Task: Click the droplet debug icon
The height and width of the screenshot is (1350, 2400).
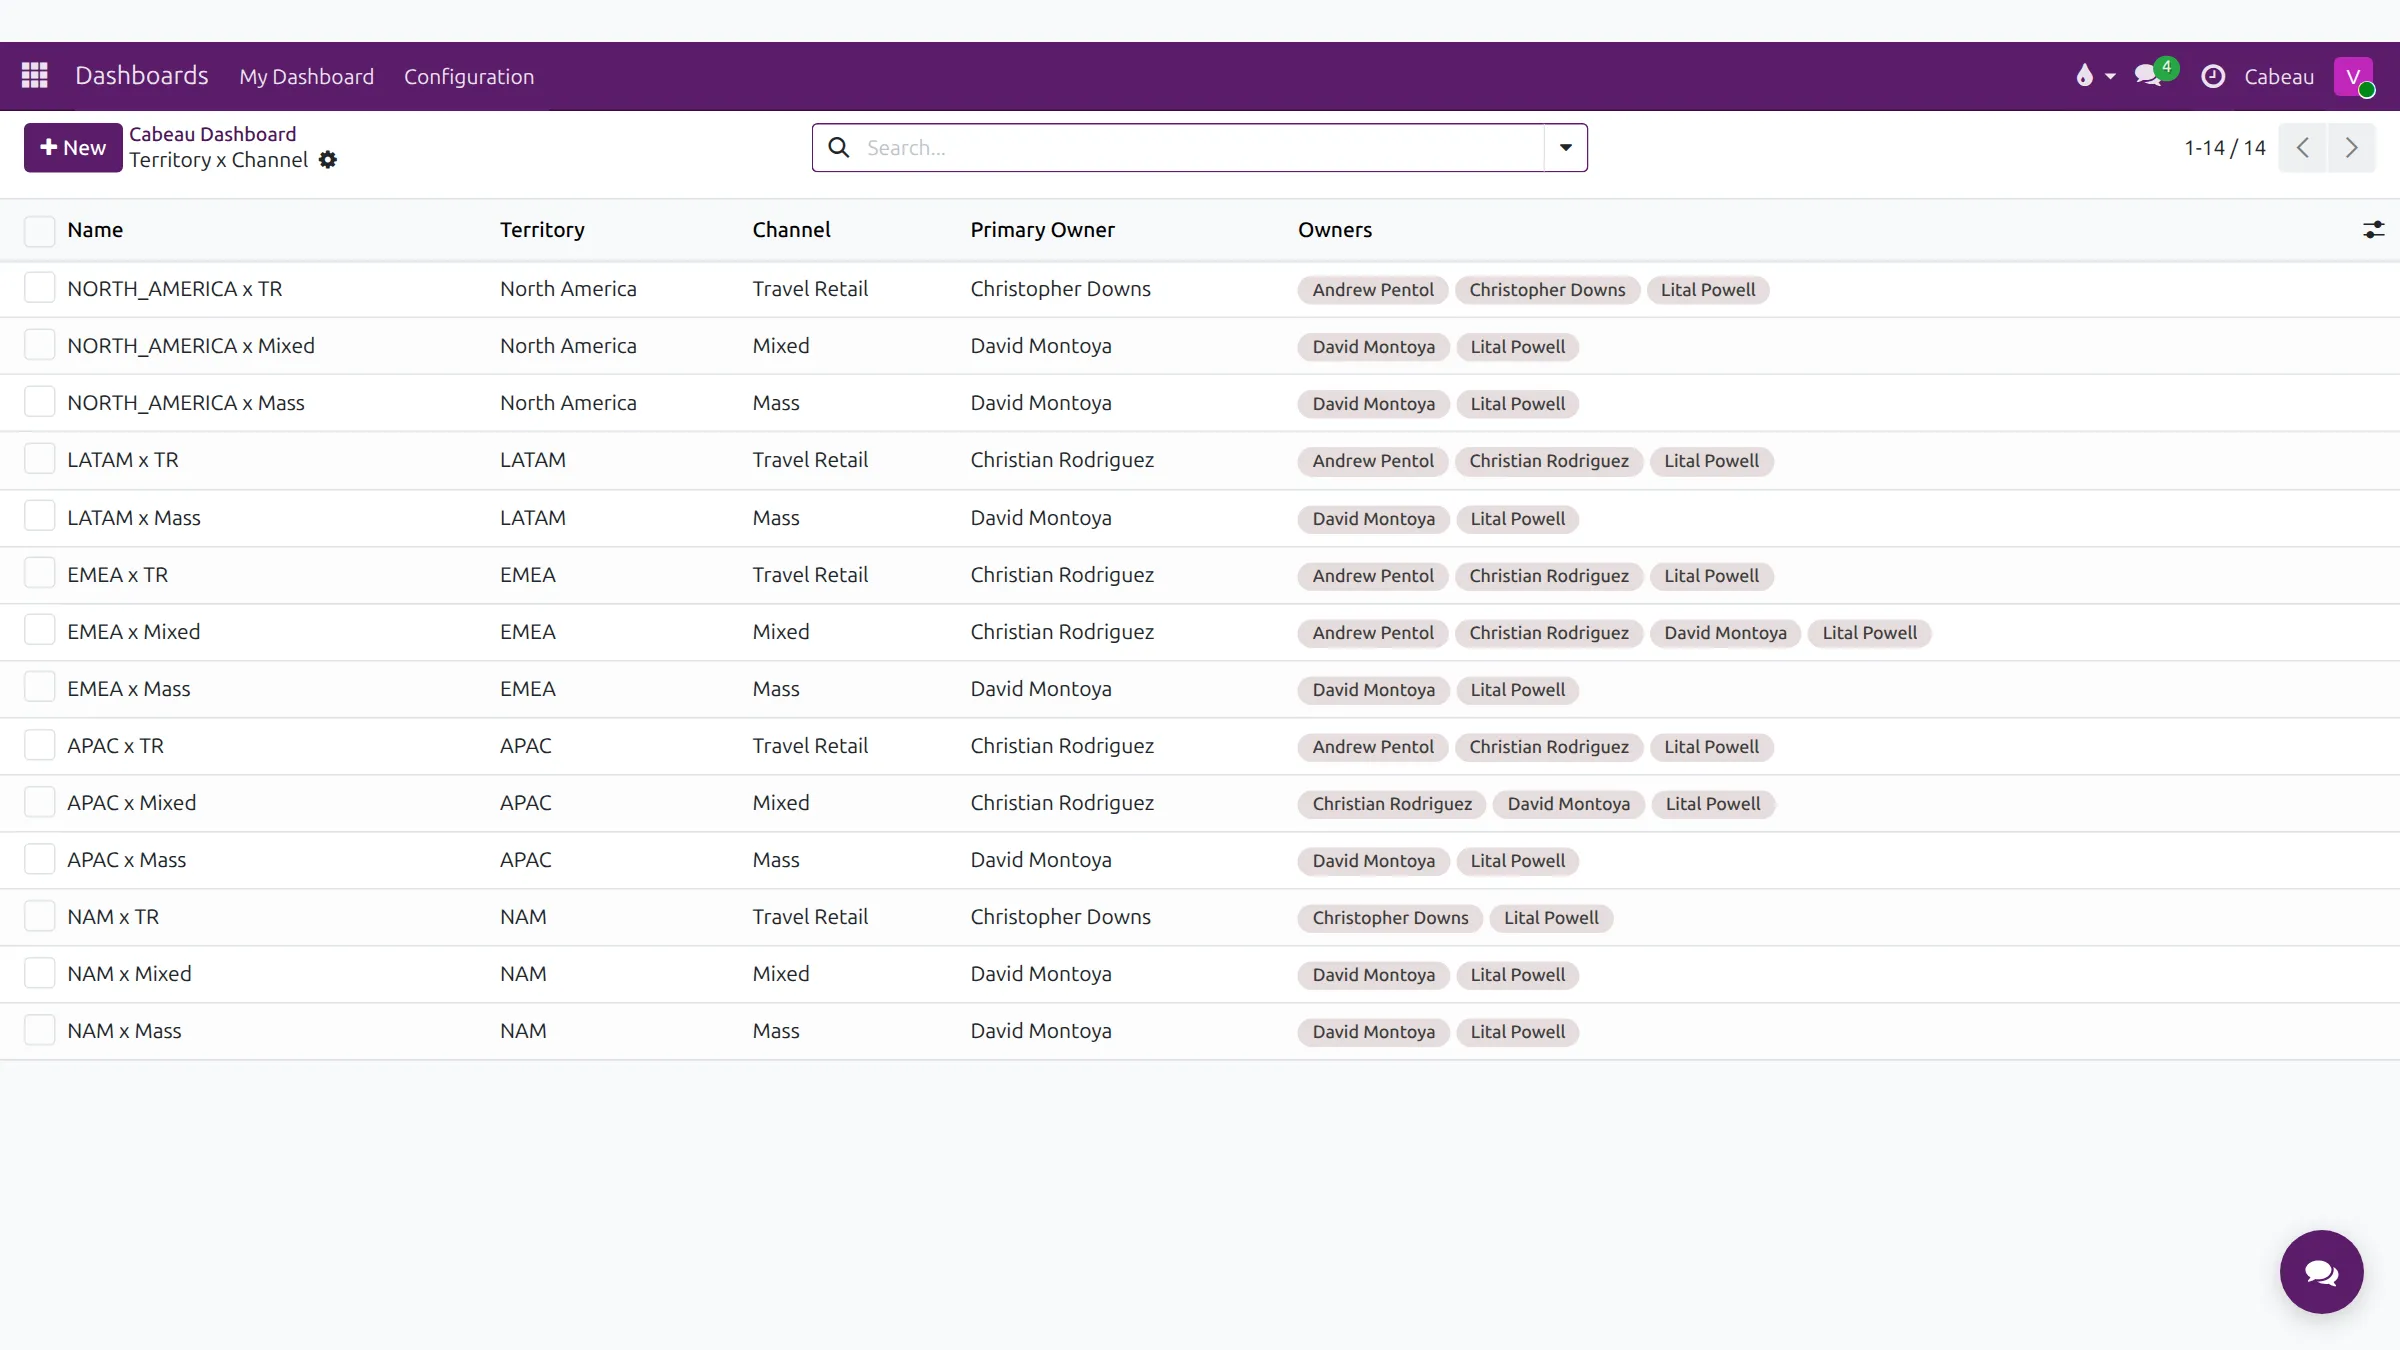Action: [2084, 76]
